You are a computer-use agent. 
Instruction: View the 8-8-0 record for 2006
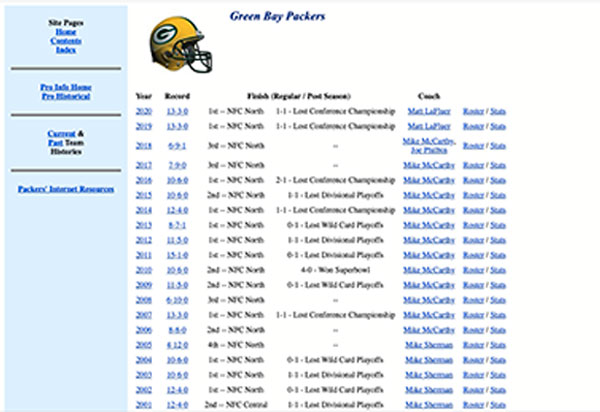pos(177,330)
